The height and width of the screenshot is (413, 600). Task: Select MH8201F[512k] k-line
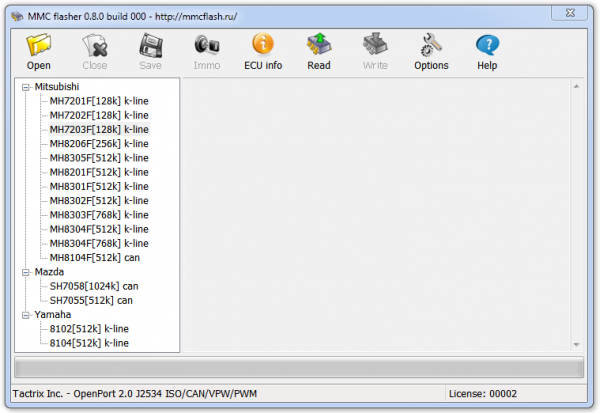(99, 172)
